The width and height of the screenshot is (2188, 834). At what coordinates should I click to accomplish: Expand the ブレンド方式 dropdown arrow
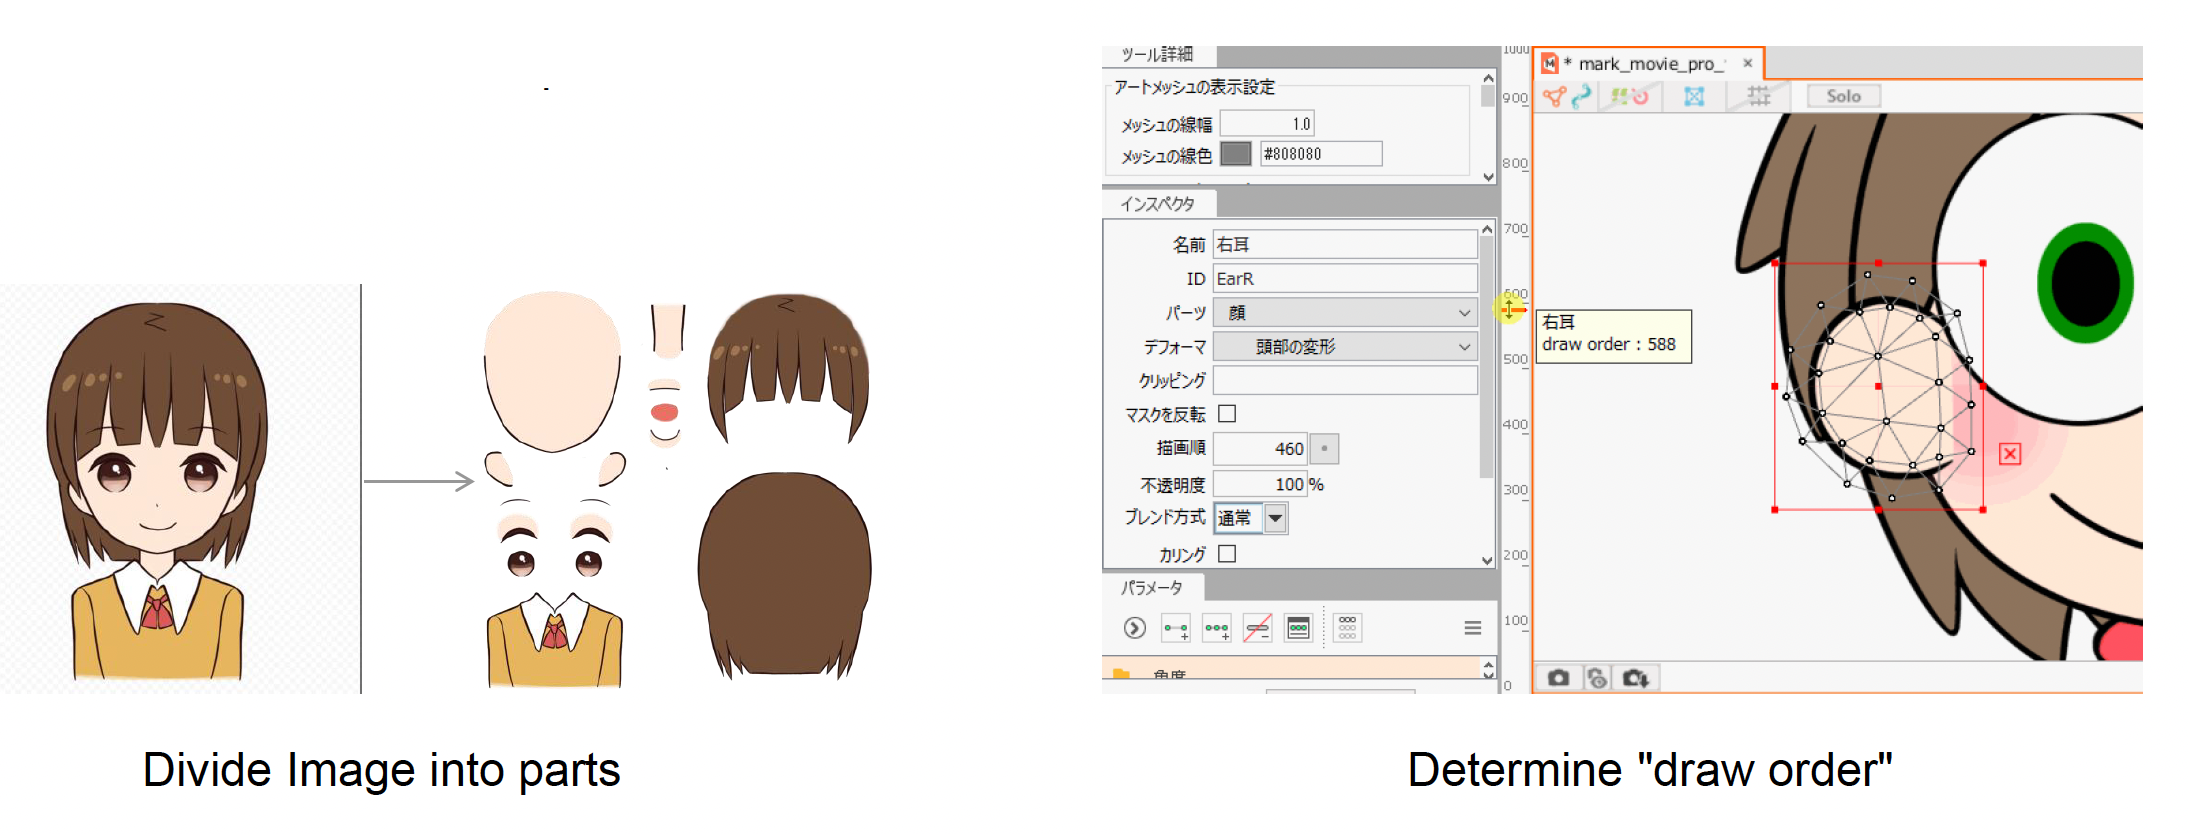click(x=1275, y=518)
